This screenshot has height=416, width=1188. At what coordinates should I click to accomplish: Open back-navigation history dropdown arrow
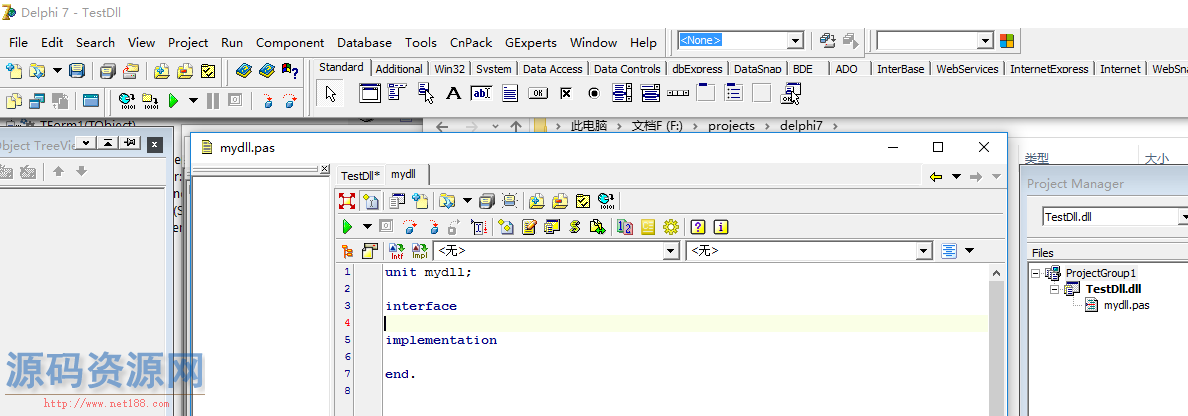click(x=956, y=177)
